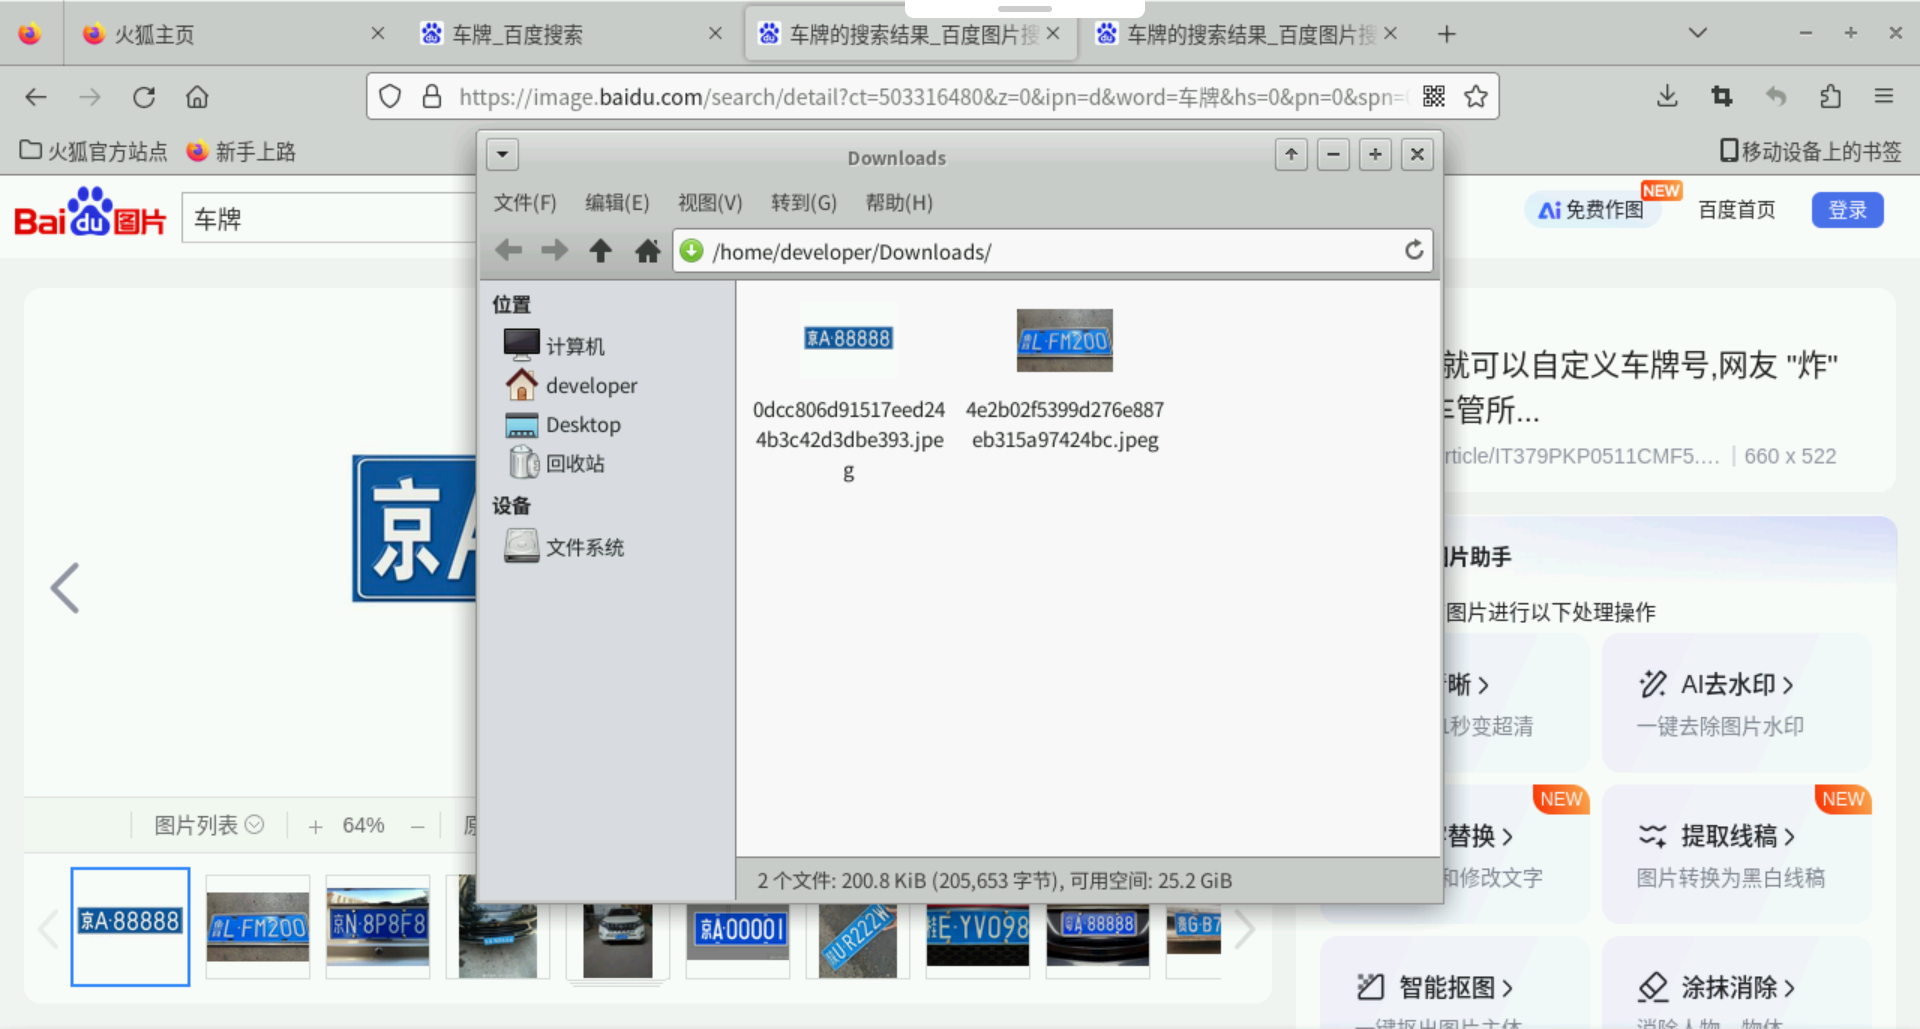Refresh the Downloads folder view
Viewport: 1920px width, 1029px height.
pos(1413,251)
